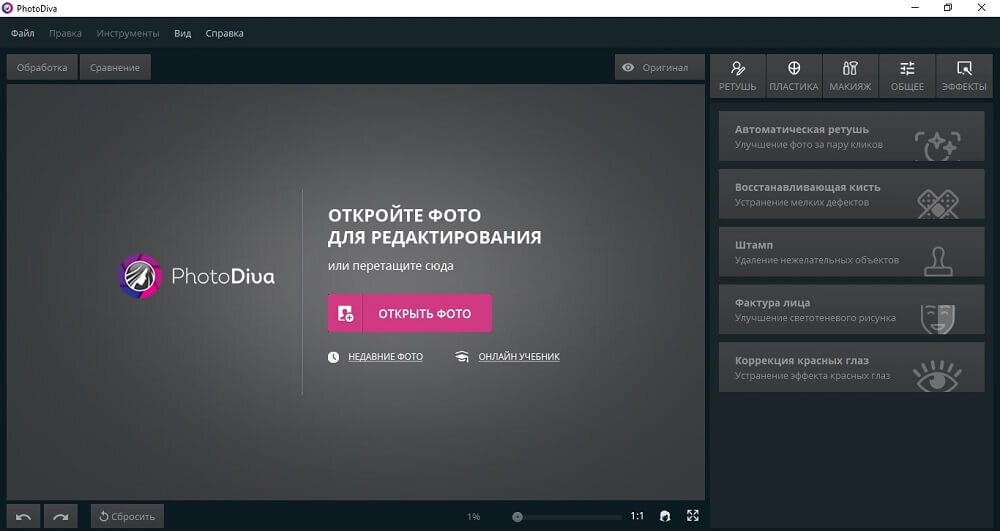This screenshot has width=1000, height=531.
Task: Click the pink ОТКРЫТЬ ФОТО button
Action: (409, 313)
